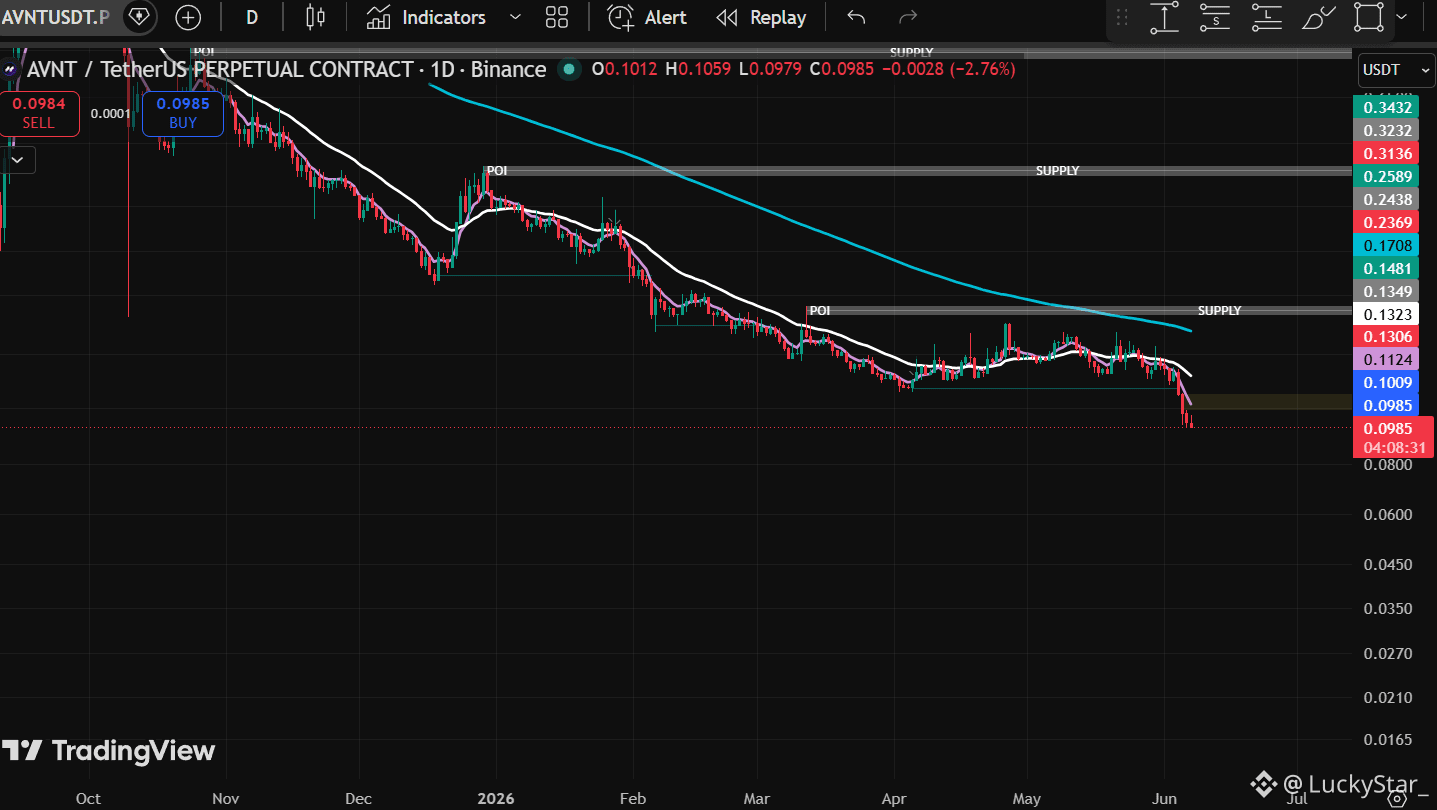
Task: Click the 0.0985 BUY button
Action: pyautogui.click(x=183, y=113)
